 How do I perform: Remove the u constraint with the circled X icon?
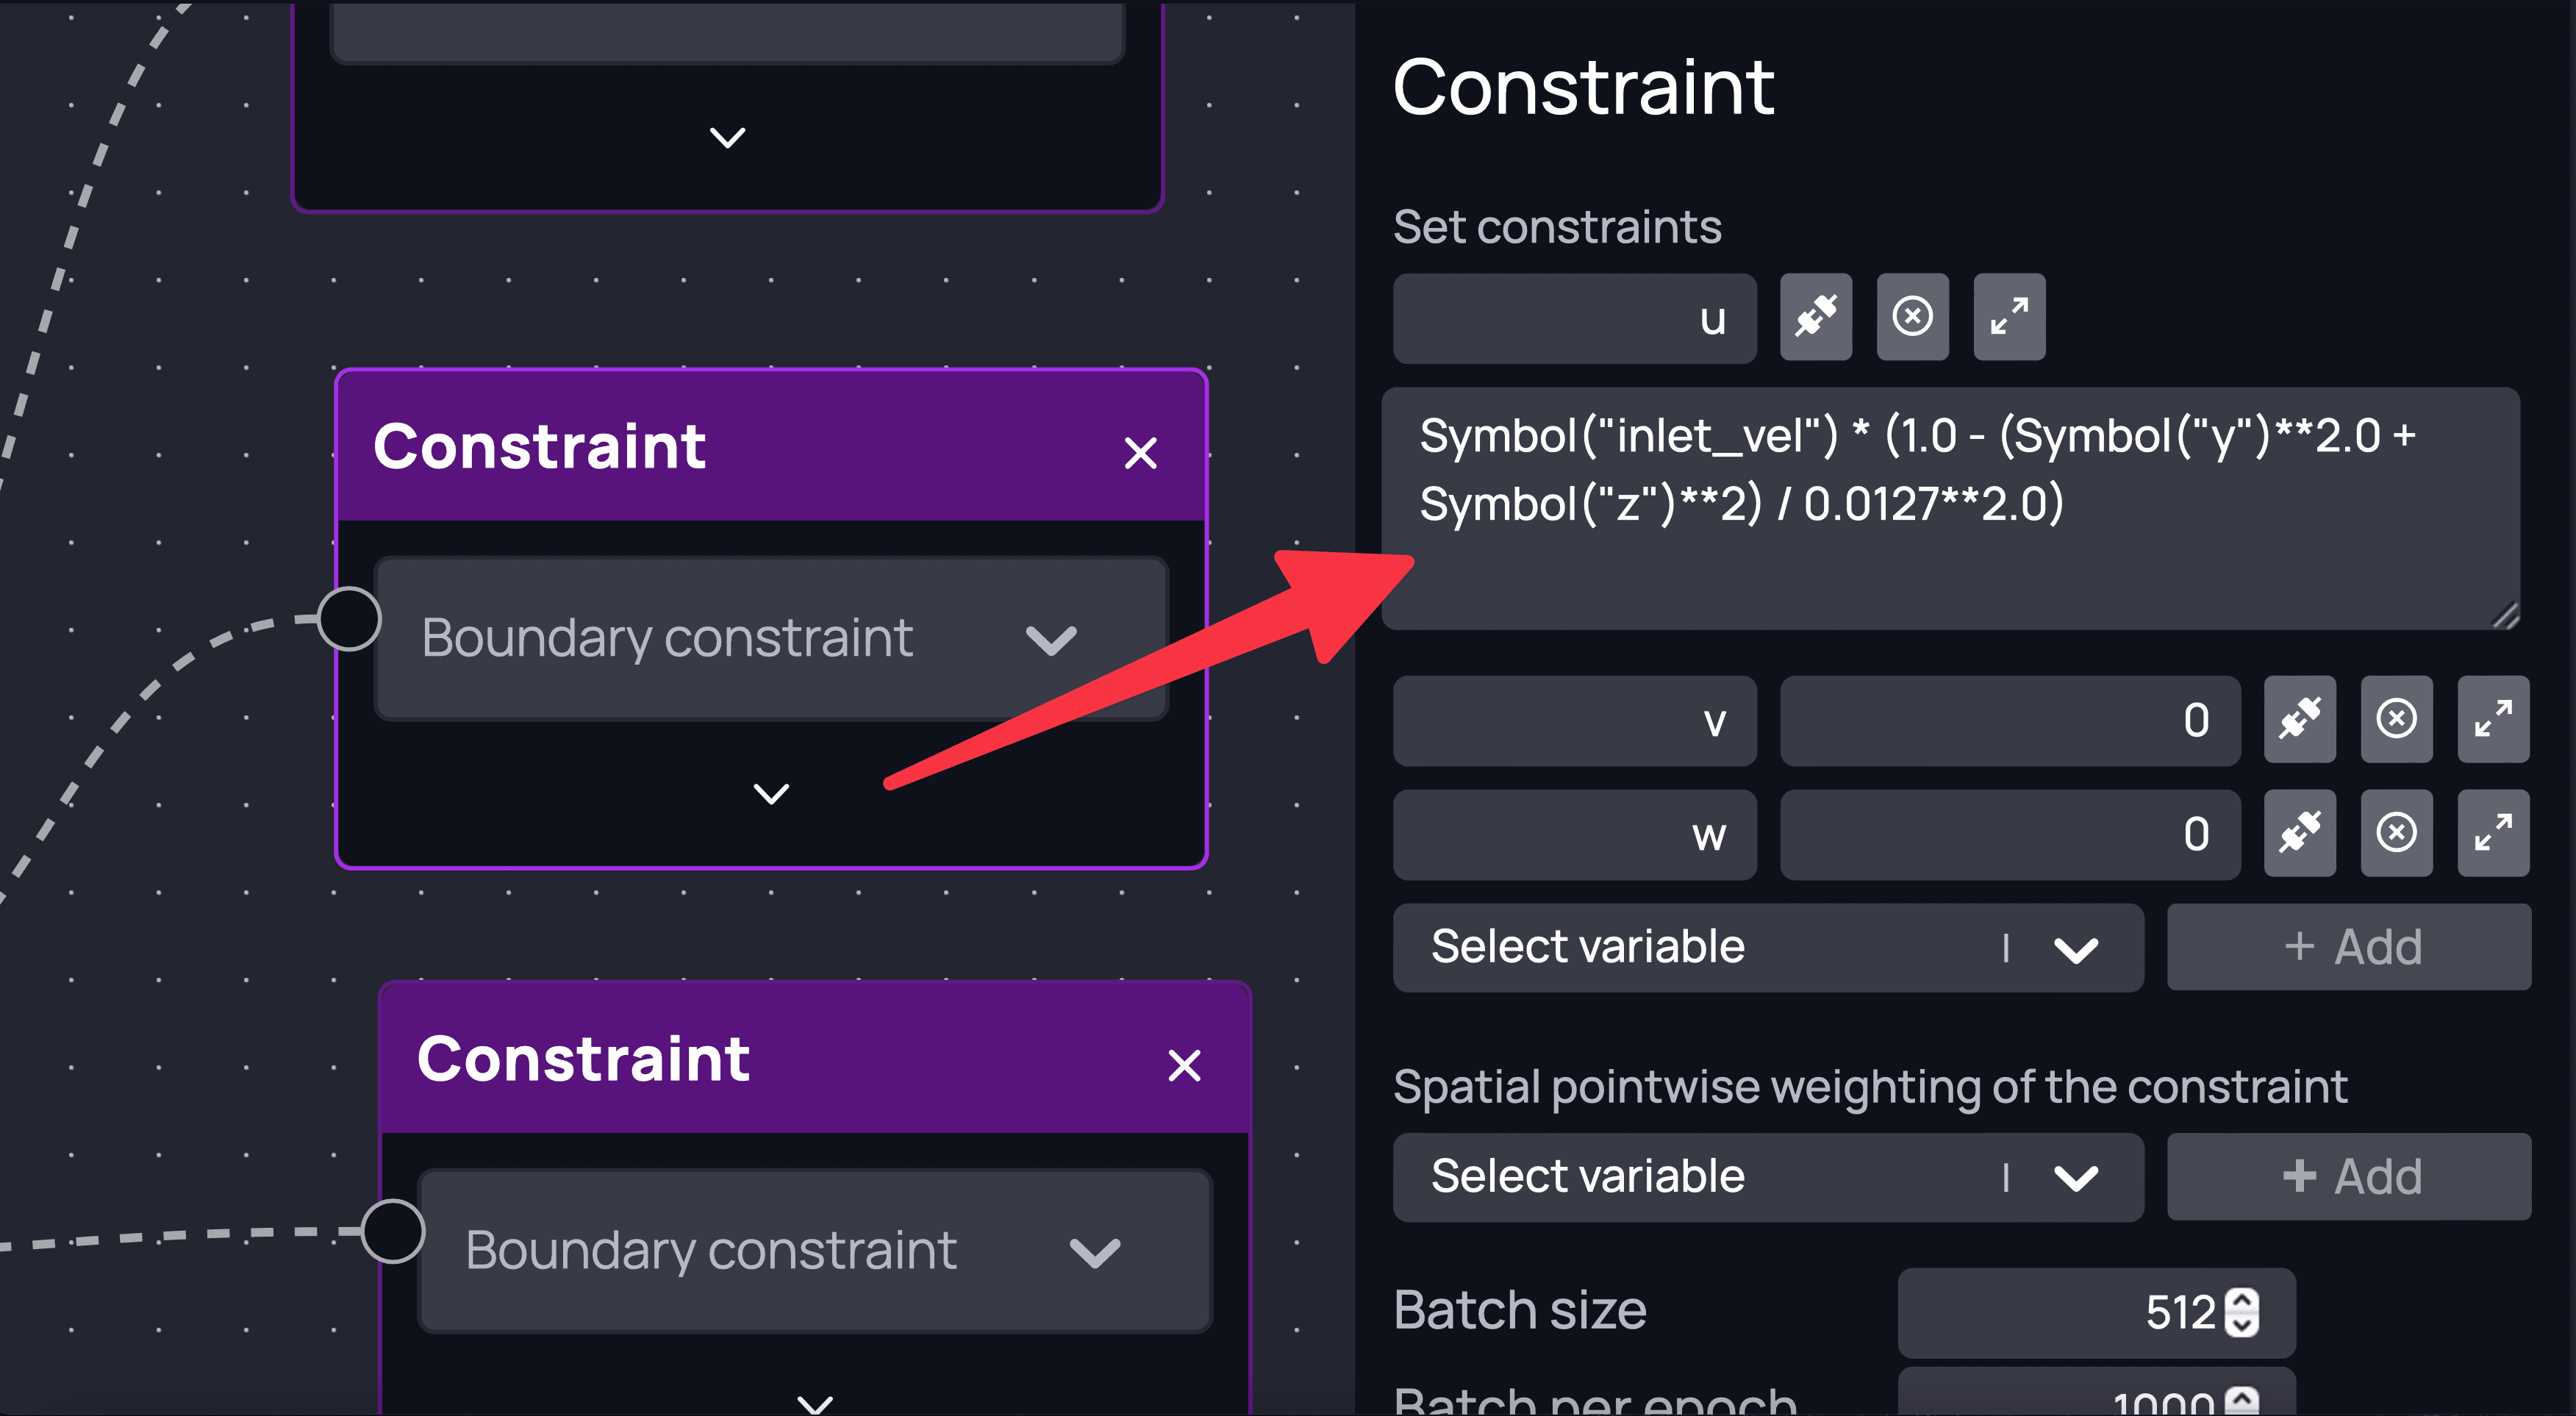click(1912, 317)
